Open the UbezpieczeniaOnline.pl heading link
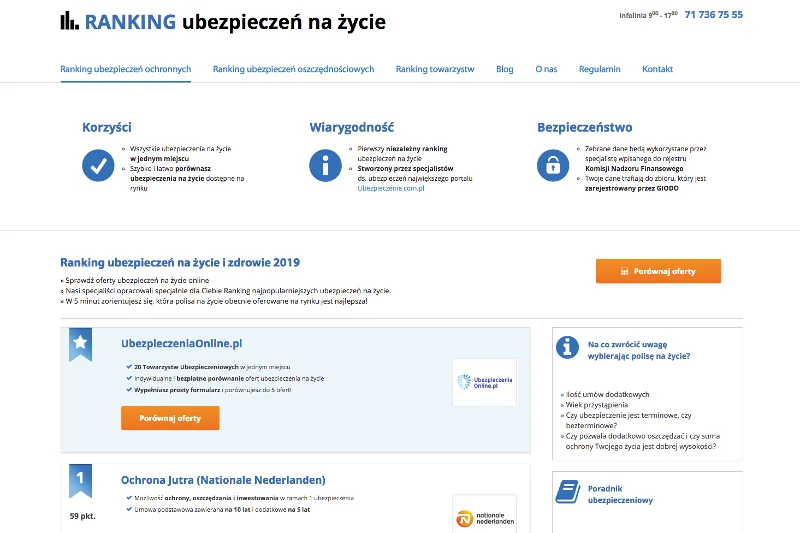This screenshot has height=533, width=800. tap(182, 343)
